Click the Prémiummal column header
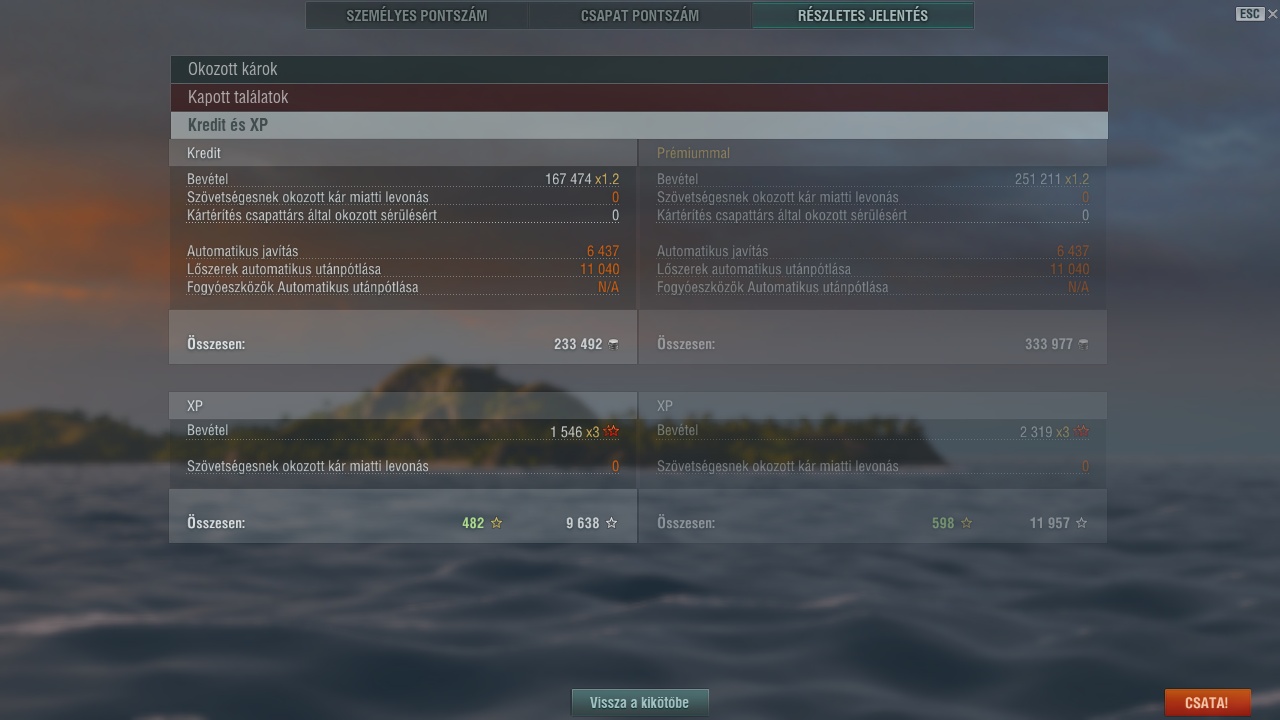Viewport: 1280px width, 720px height. tap(694, 153)
